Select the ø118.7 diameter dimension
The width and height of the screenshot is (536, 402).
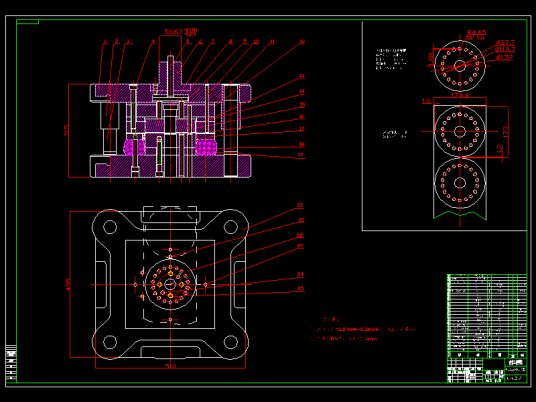505,50
